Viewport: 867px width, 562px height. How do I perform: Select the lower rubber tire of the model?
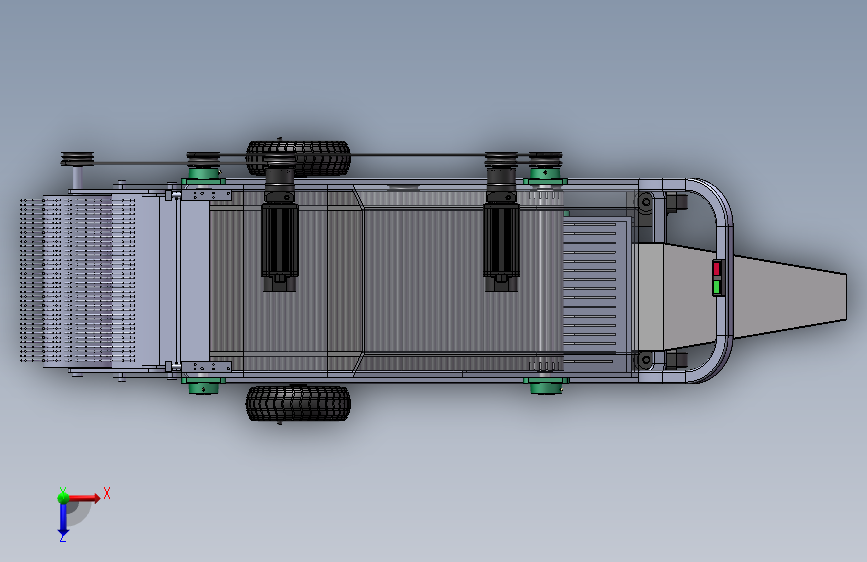pyautogui.click(x=298, y=403)
